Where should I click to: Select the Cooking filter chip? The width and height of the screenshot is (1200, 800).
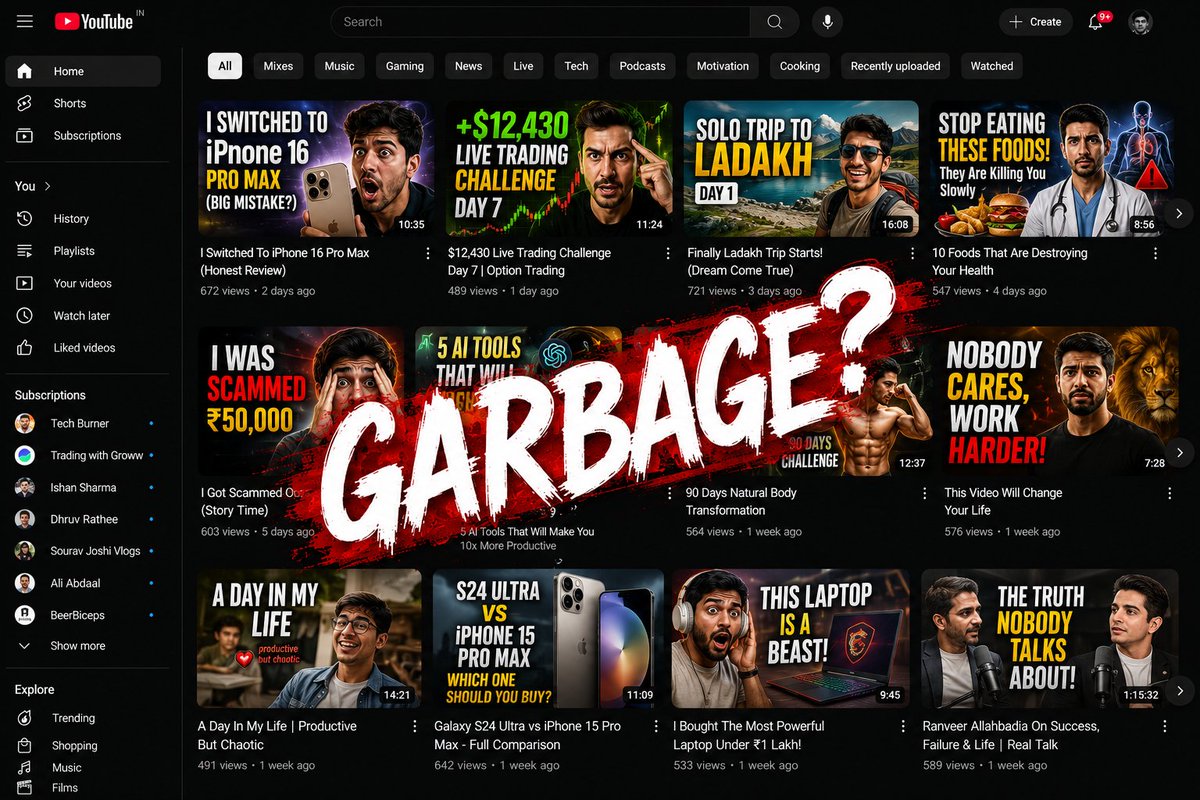point(800,66)
